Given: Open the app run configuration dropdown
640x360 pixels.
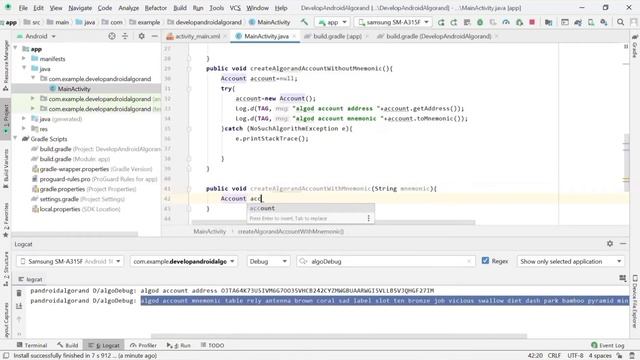Looking at the screenshot, I should tap(332, 22).
